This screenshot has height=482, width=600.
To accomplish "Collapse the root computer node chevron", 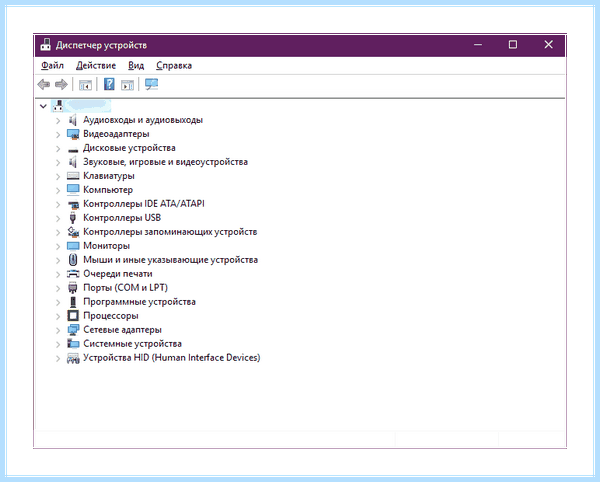I will coord(43,106).
